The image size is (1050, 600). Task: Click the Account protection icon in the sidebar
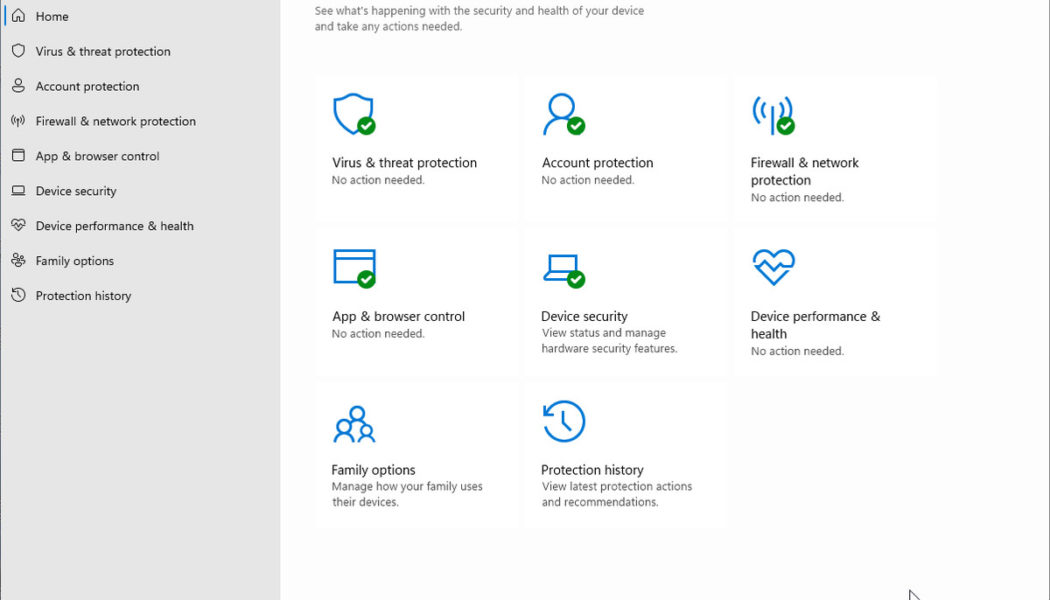pyautogui.click(x=18, y=86)
